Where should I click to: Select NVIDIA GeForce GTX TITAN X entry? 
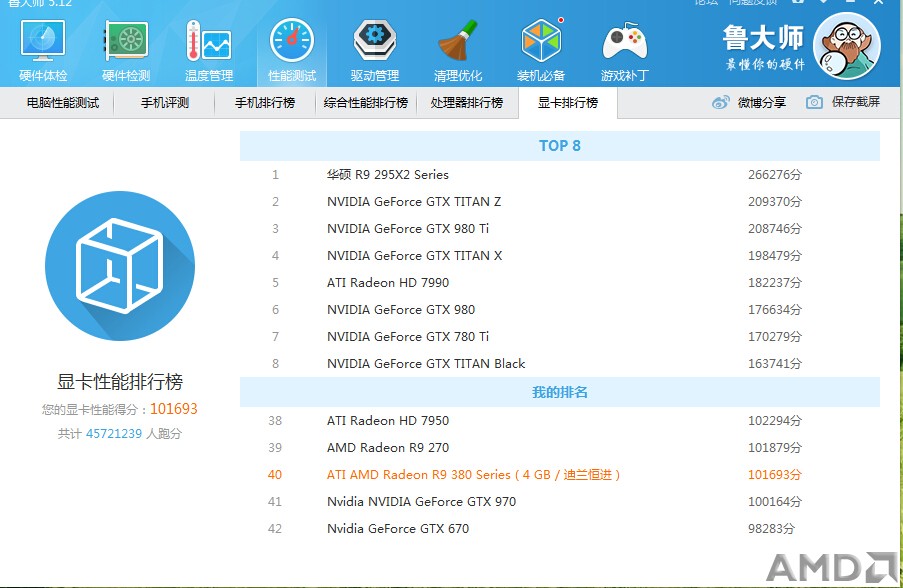click(x=415, y=256)
